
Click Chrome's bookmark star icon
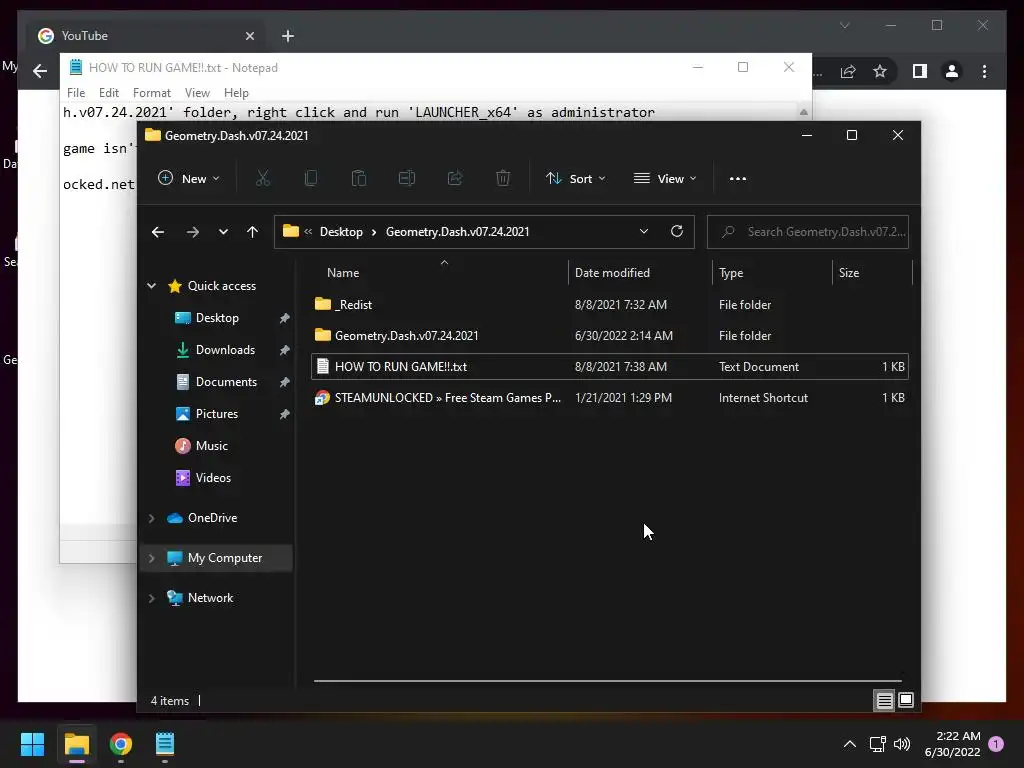tap(880, 71)
